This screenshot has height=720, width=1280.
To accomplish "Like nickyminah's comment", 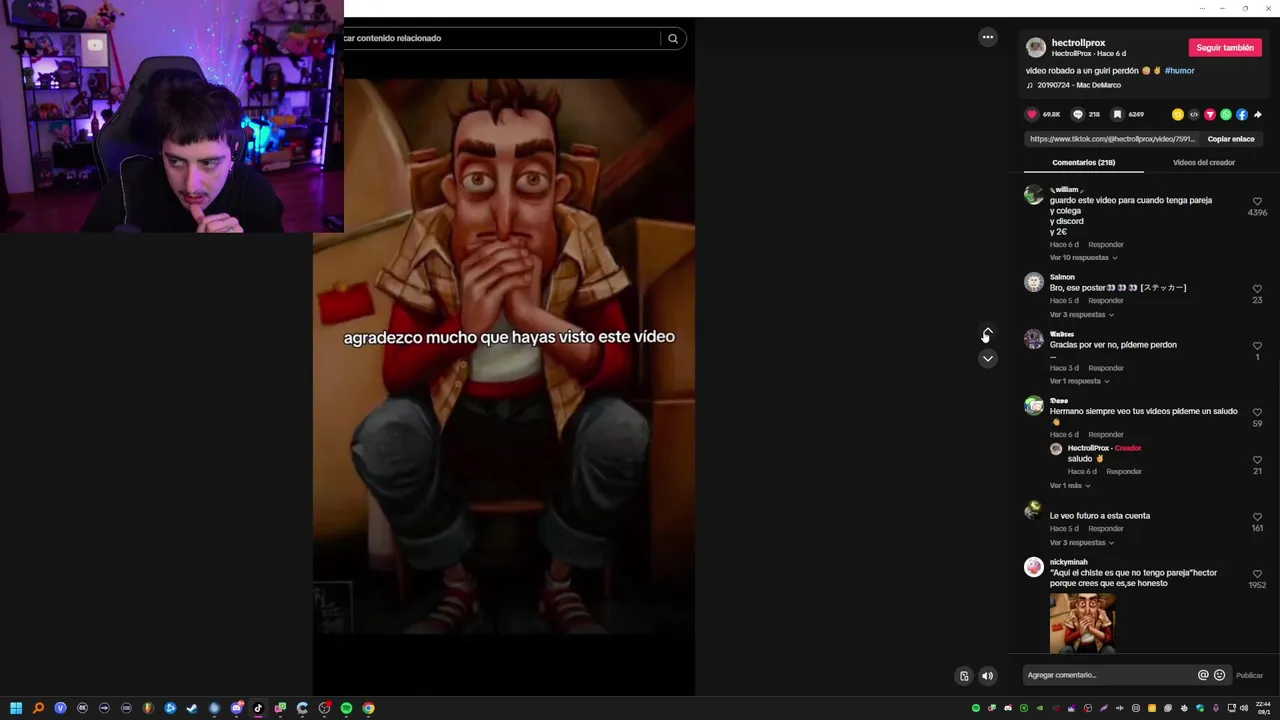I will [1257, 574].
